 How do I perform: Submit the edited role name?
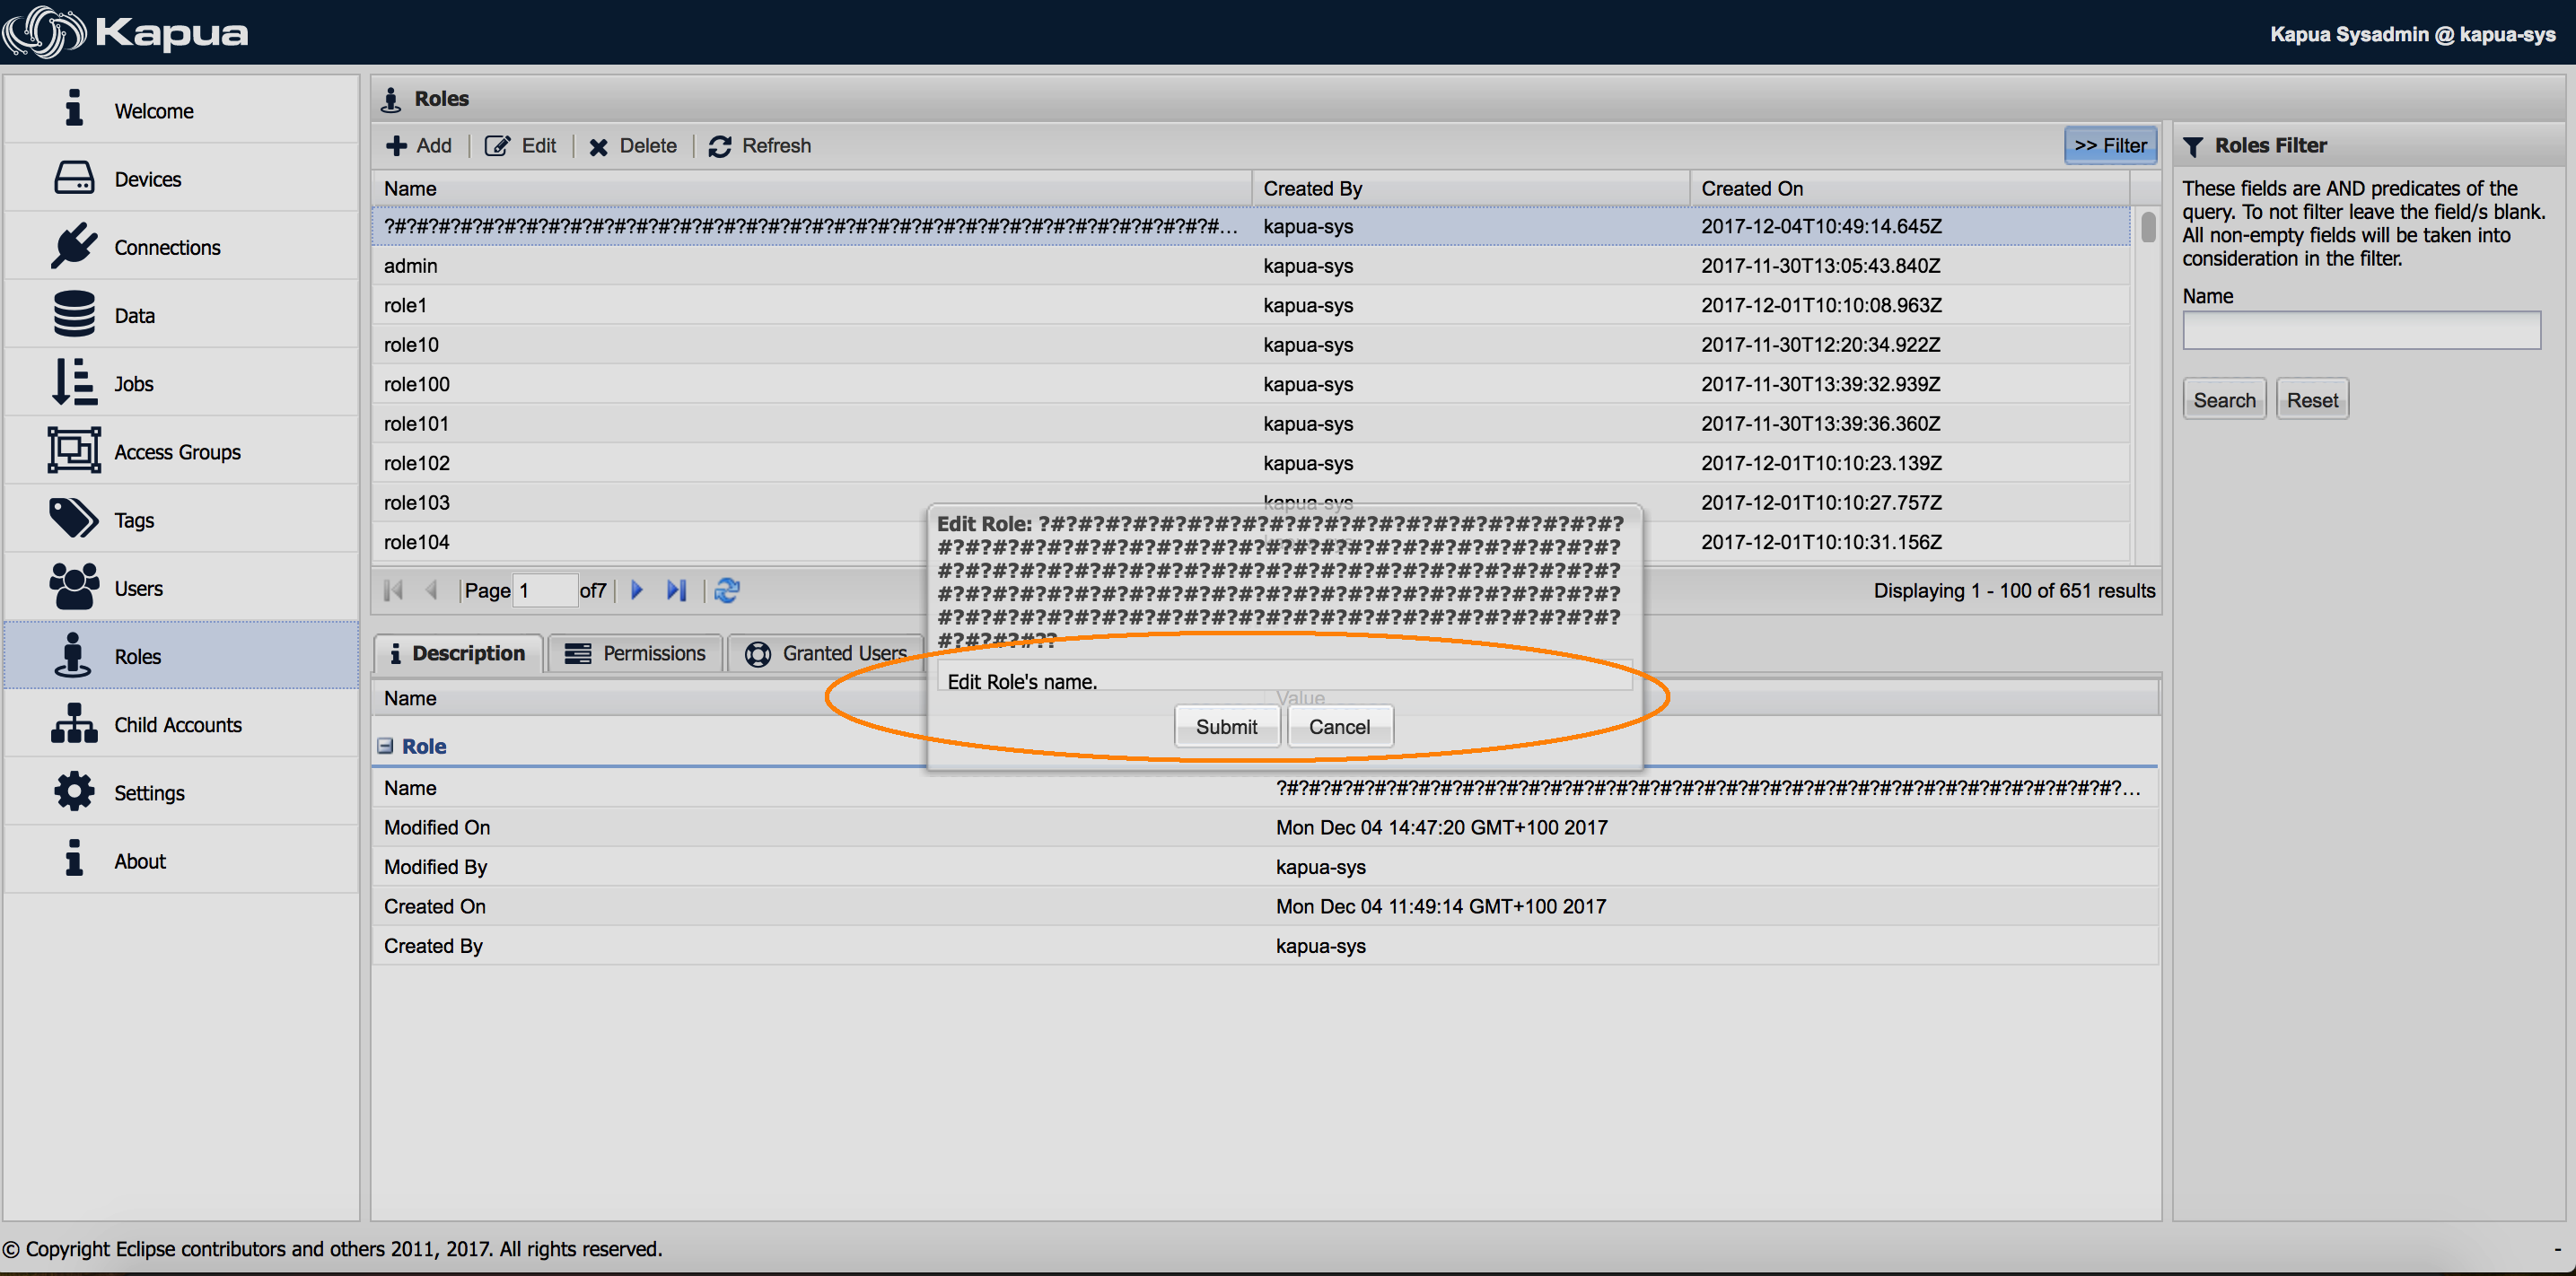(1226, 726)
